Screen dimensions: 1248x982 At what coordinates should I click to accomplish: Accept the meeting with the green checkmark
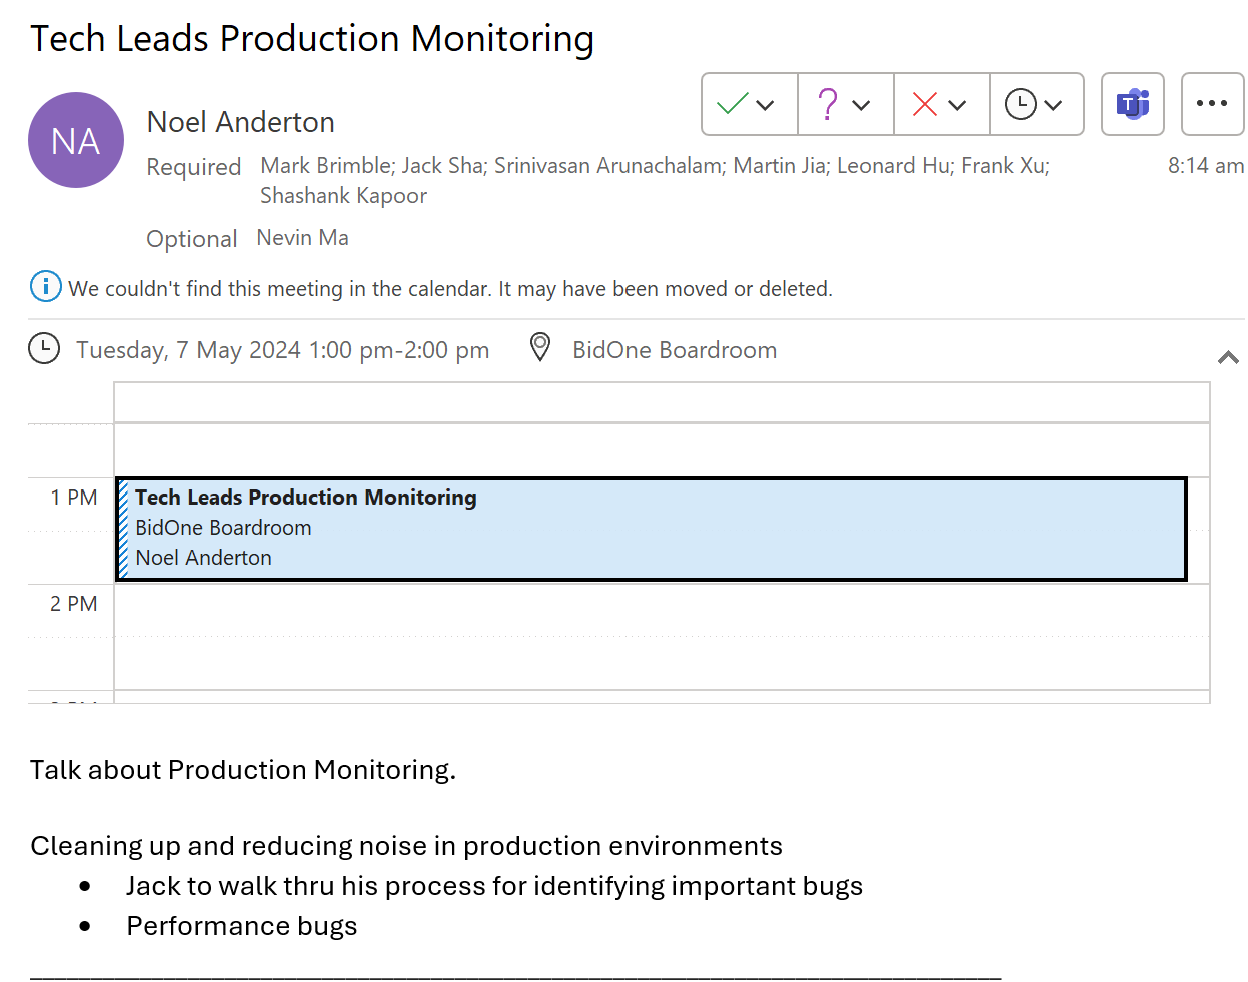pyautogui.click(x=733, y=104)
